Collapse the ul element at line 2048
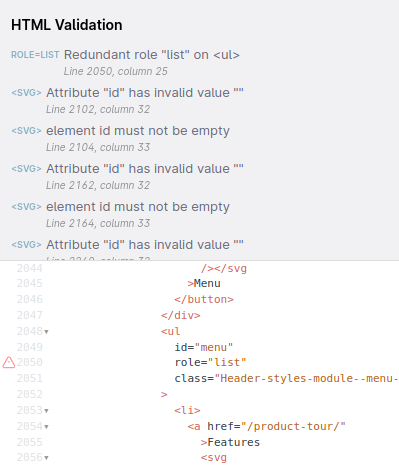Image resolution: width=399 pixels, height=468 pixels. [46, 332]
